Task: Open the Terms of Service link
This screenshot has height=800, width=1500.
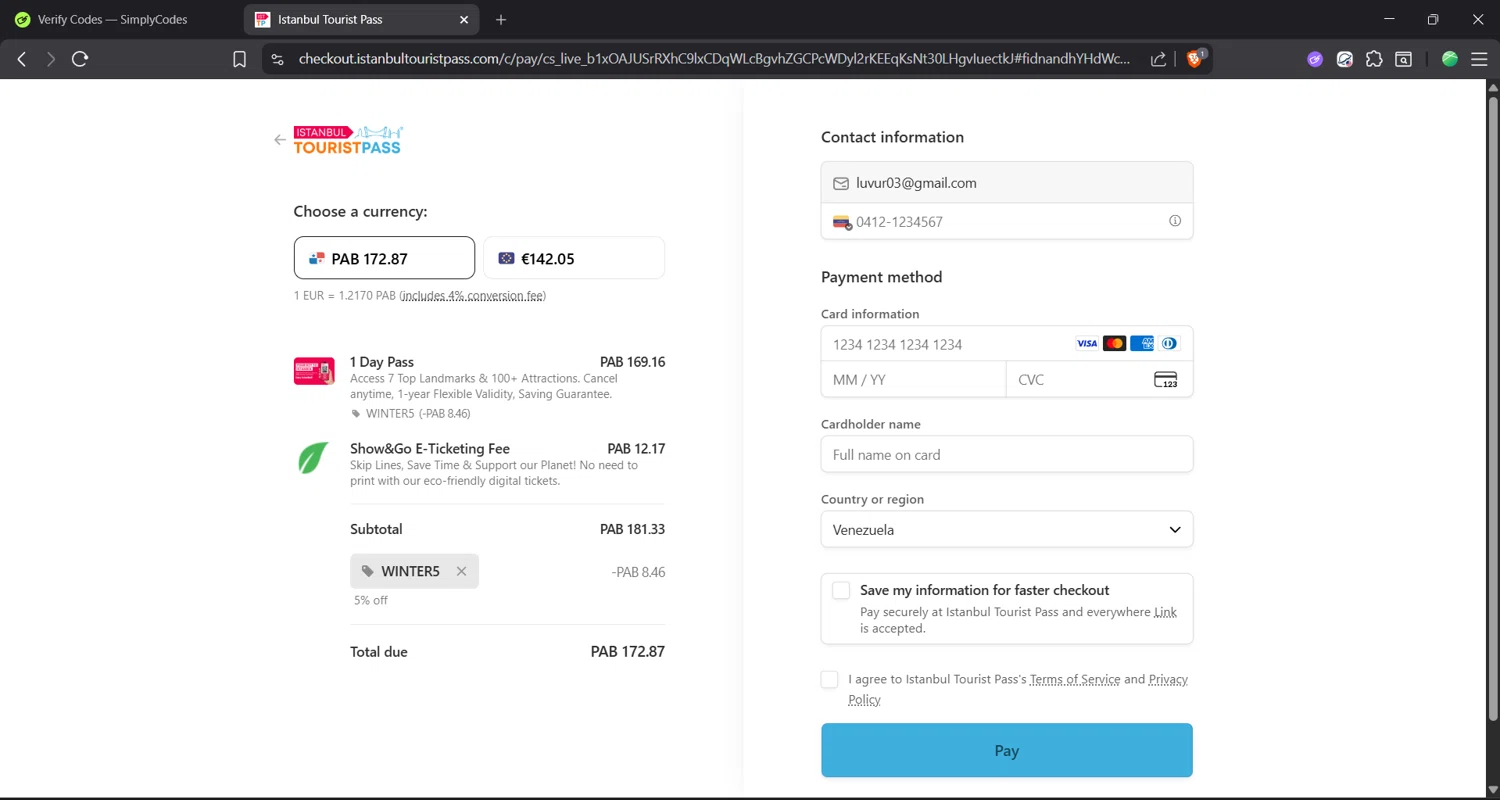Action: click(1075, 679)
